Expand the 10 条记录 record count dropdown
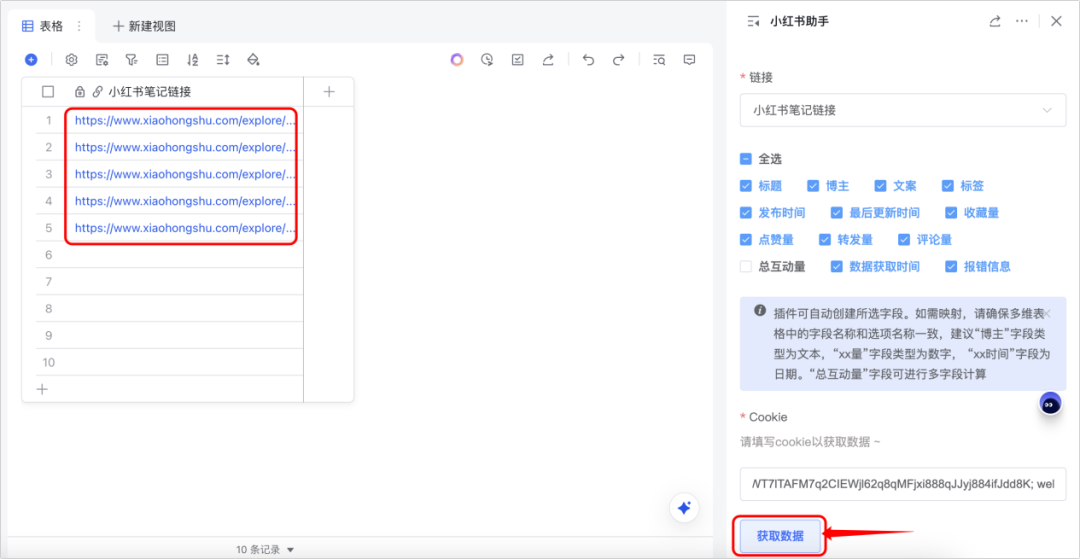1080x559 pixels. pos(265,549)
